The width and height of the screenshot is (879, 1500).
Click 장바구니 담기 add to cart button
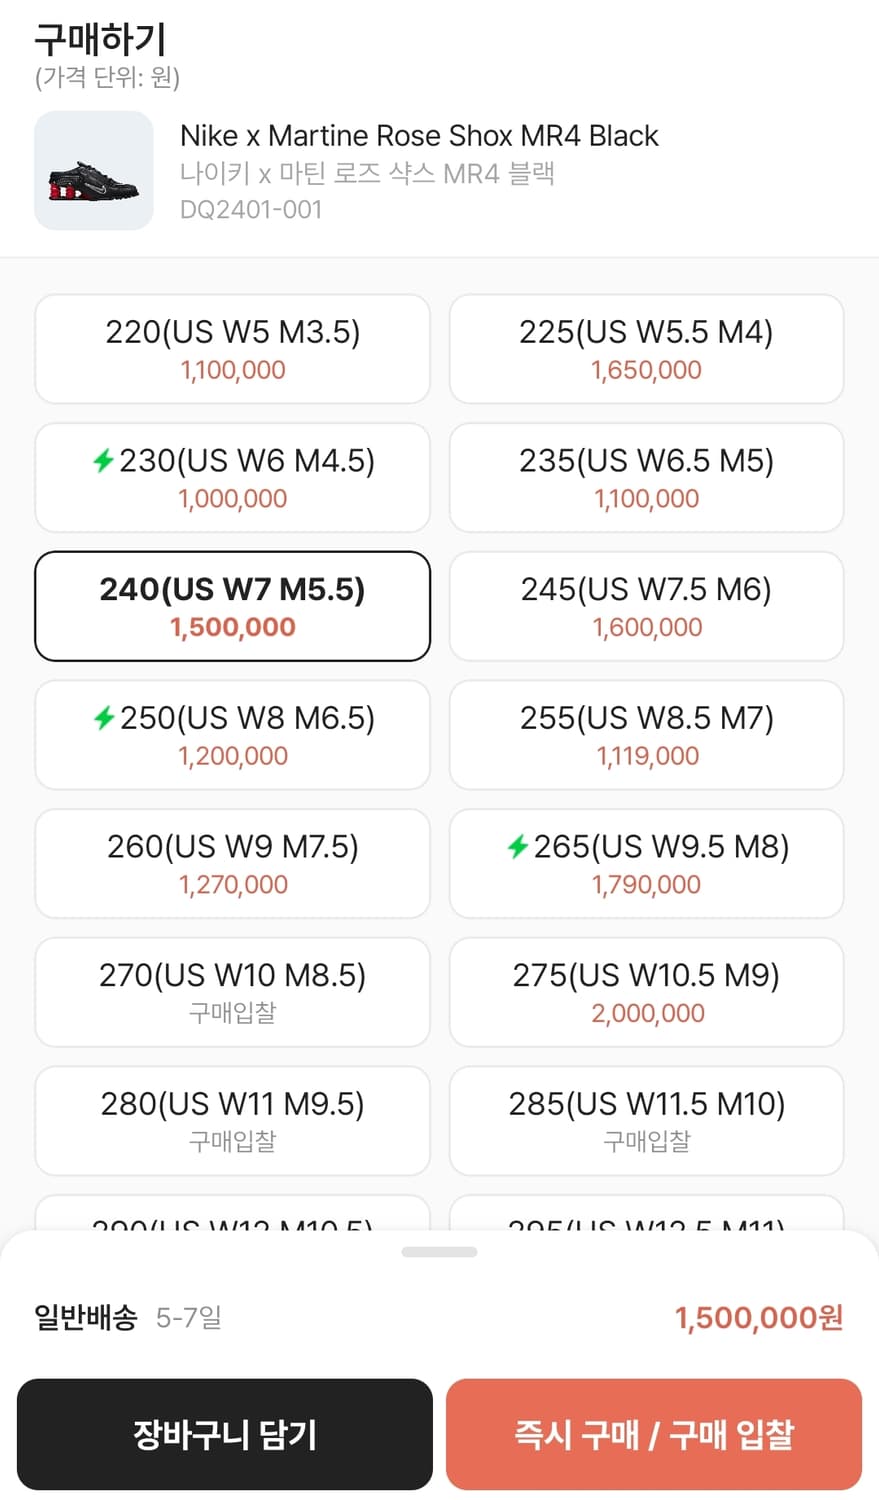tap(225, 1435)
